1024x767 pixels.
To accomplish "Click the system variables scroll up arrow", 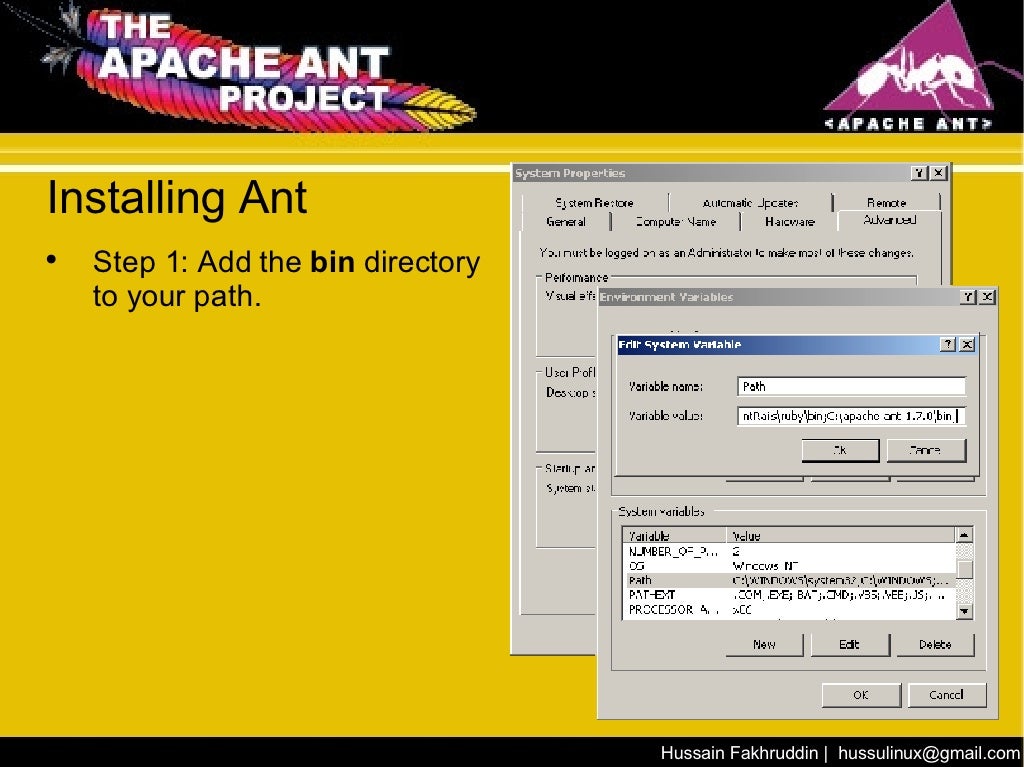I will [965, 535].
